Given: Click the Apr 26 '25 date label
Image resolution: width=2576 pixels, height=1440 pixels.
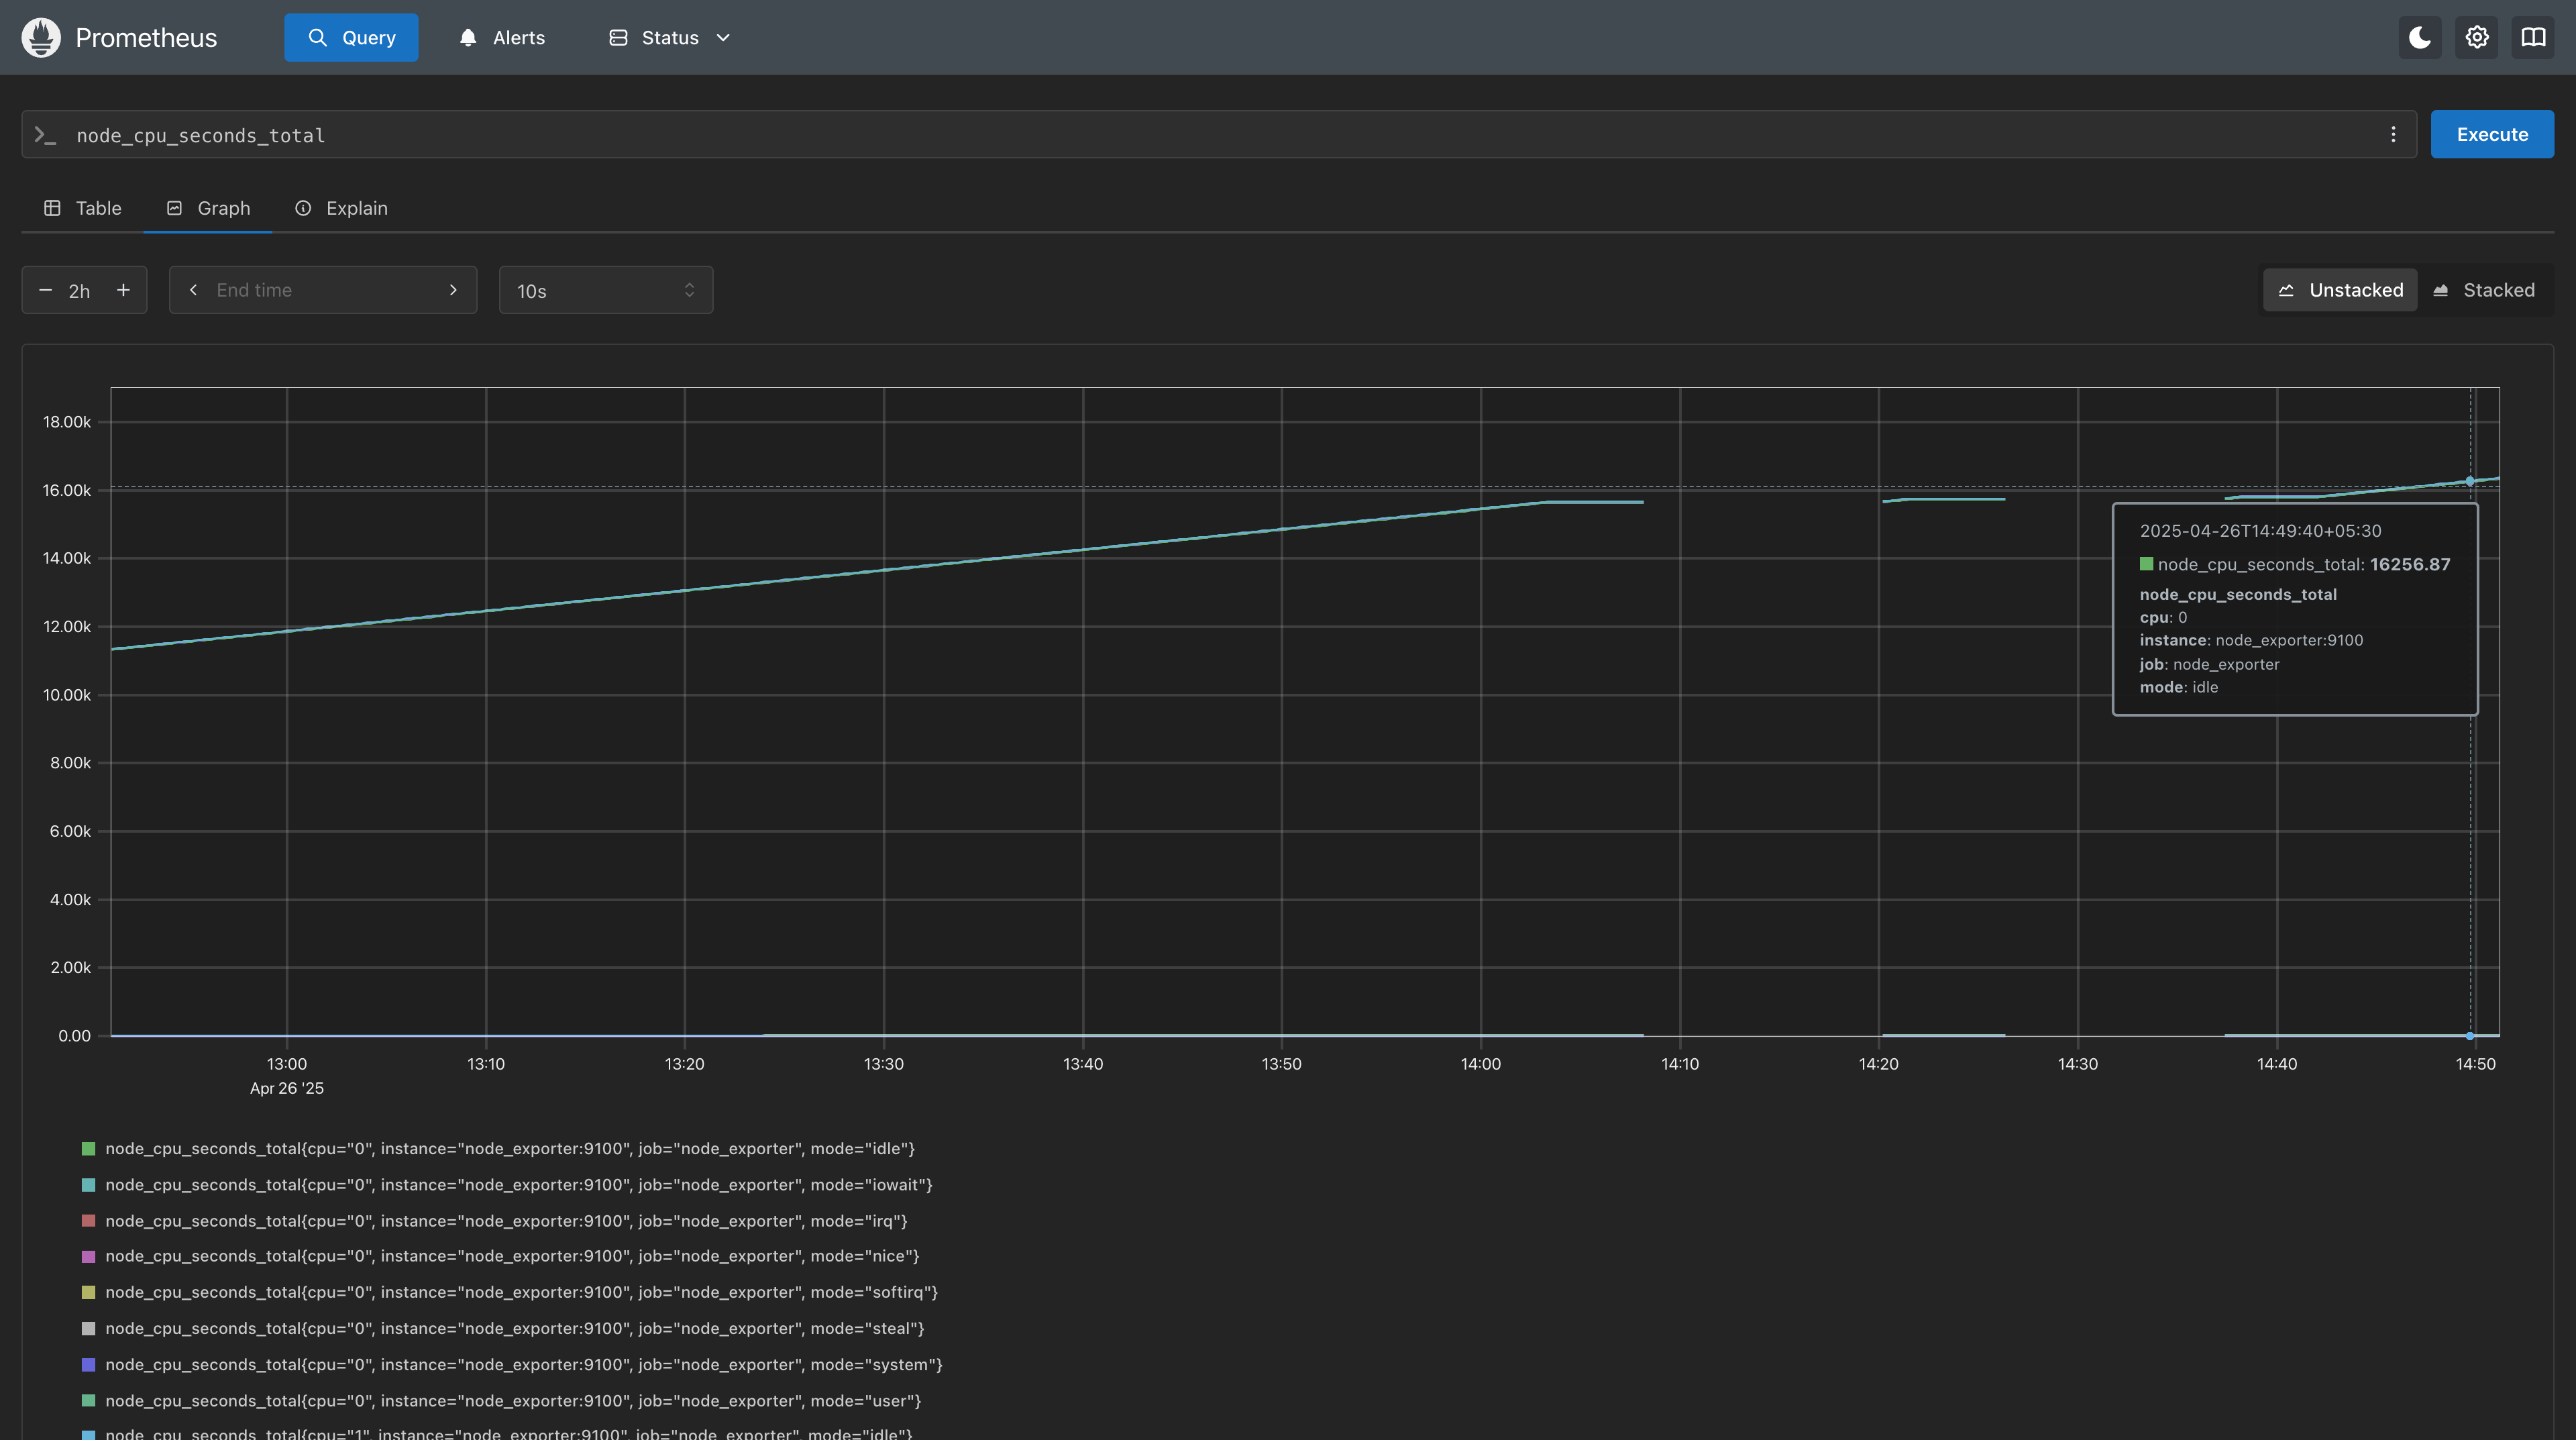Looking at the screenshot, I should (287, 1088).
